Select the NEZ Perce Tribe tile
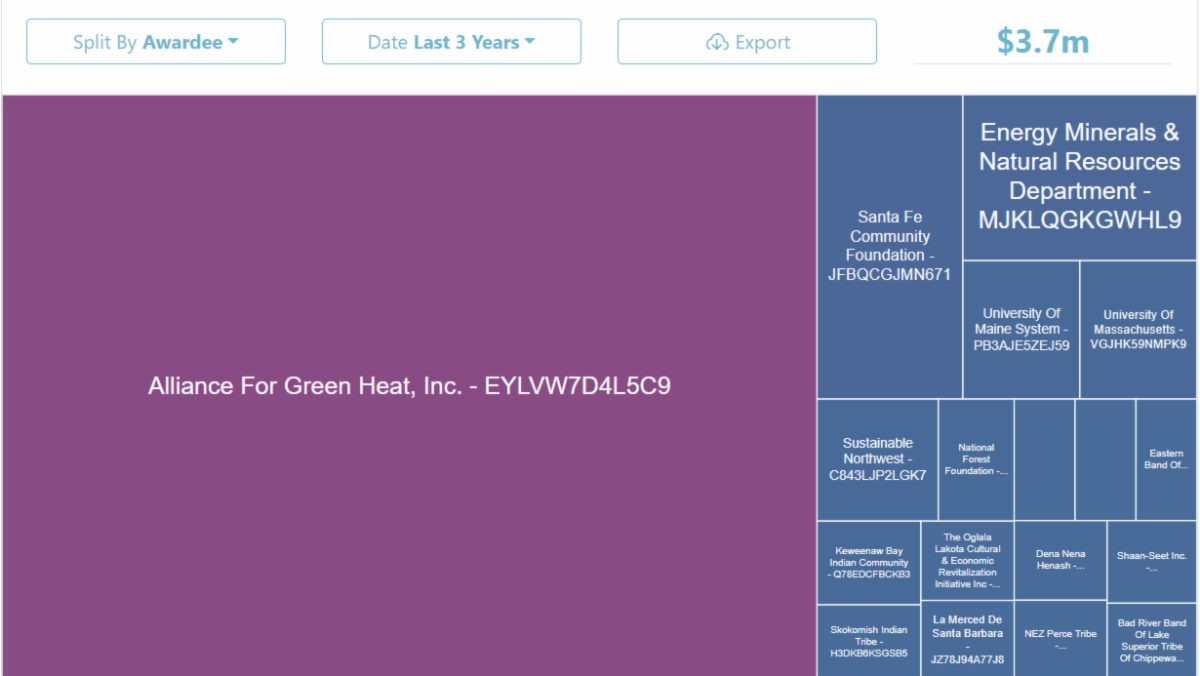The image size is (1200, 676). pos(1060,639)
